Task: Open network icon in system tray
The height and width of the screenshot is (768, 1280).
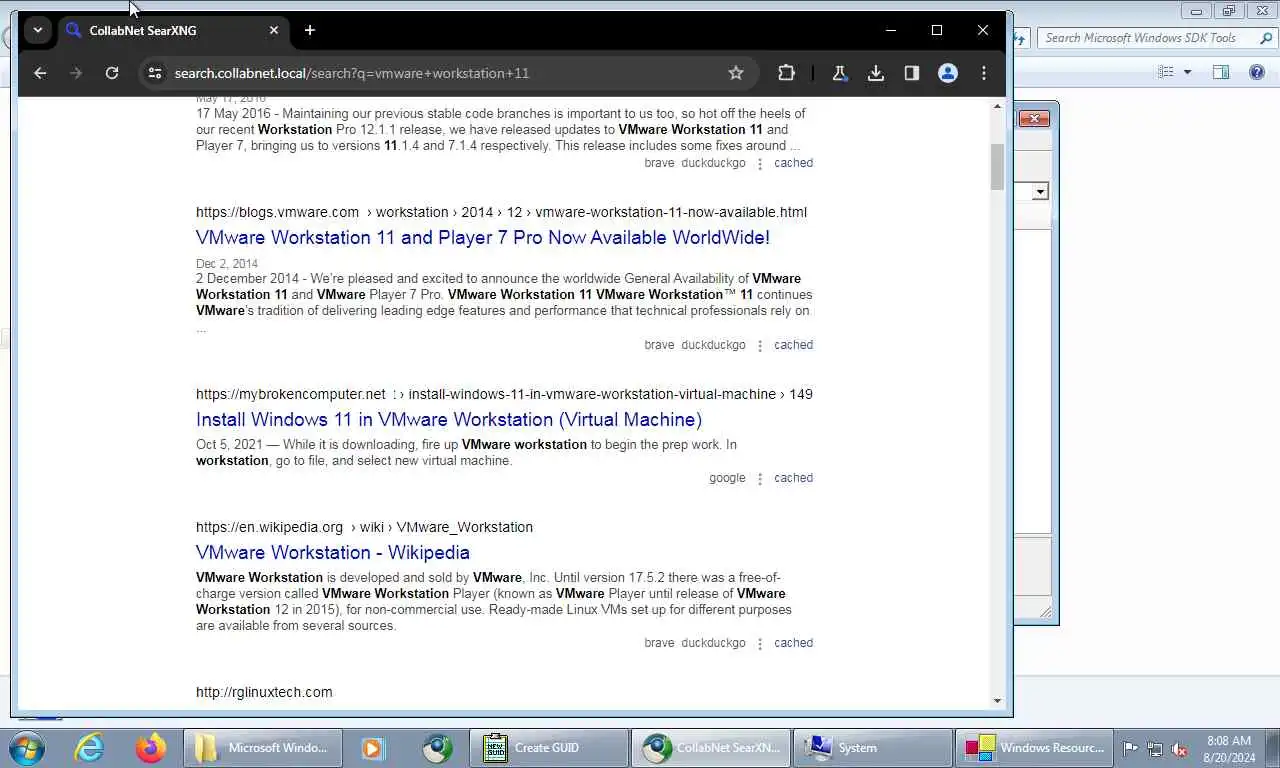Action: 1155,748
